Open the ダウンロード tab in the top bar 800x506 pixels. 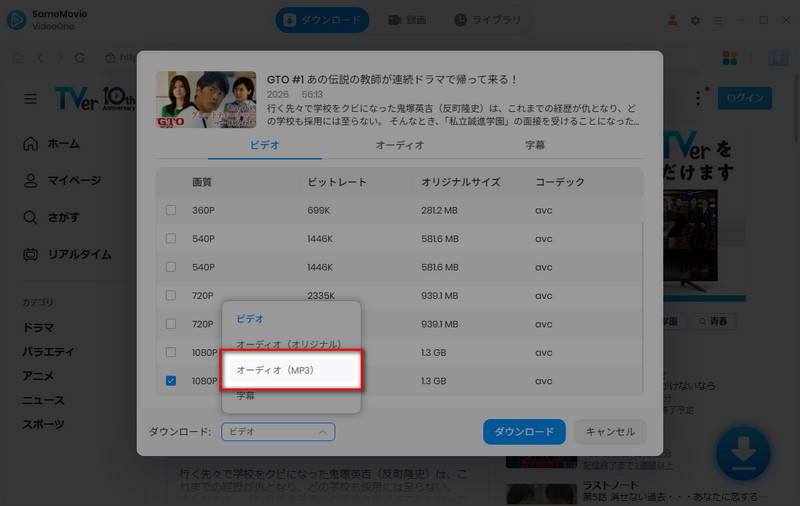[322, 20]
